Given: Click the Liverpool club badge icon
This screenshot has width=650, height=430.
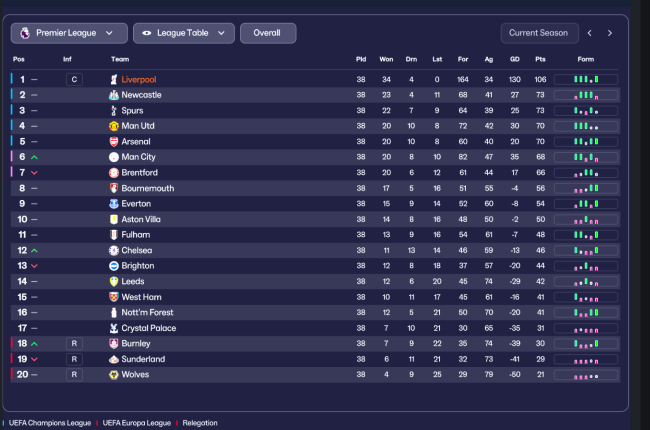Looking at the screenshot, I should (114, 79).
